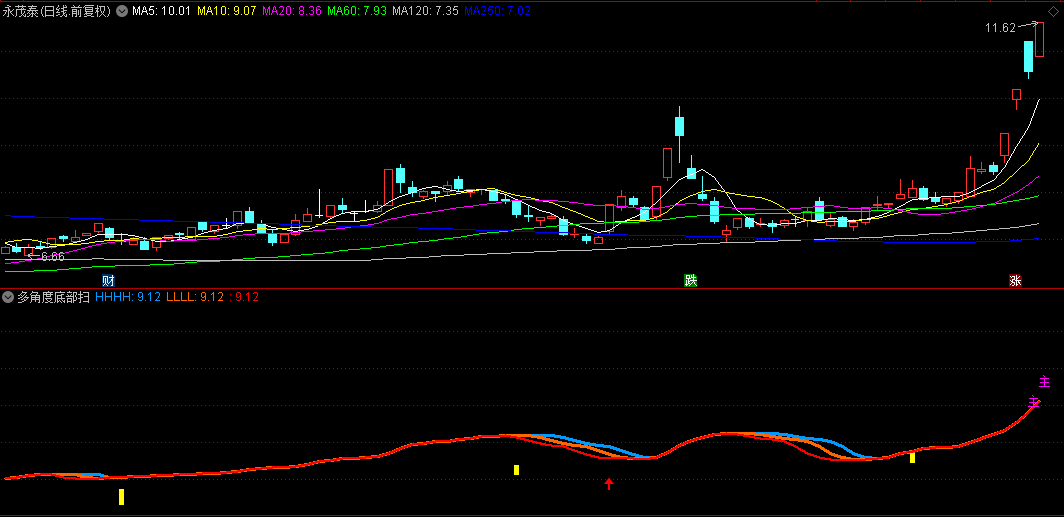1064x517 pixels.
Task: Click the upper magenta 主 signal marker
Action: tap(1045, 382)
